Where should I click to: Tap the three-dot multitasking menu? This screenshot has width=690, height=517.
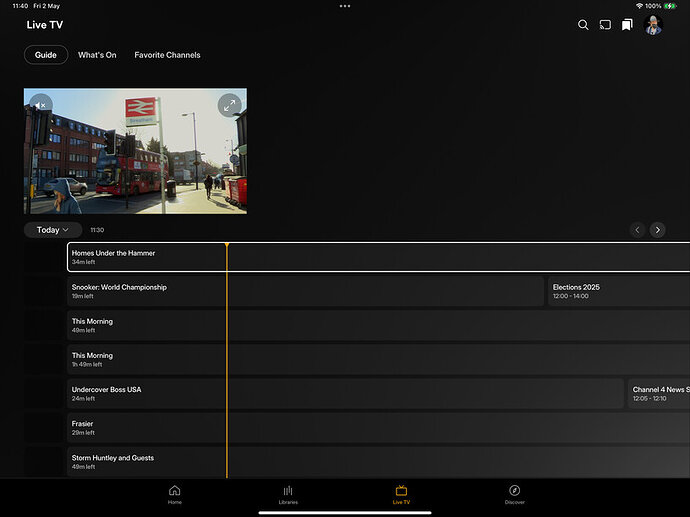[345, 6]
